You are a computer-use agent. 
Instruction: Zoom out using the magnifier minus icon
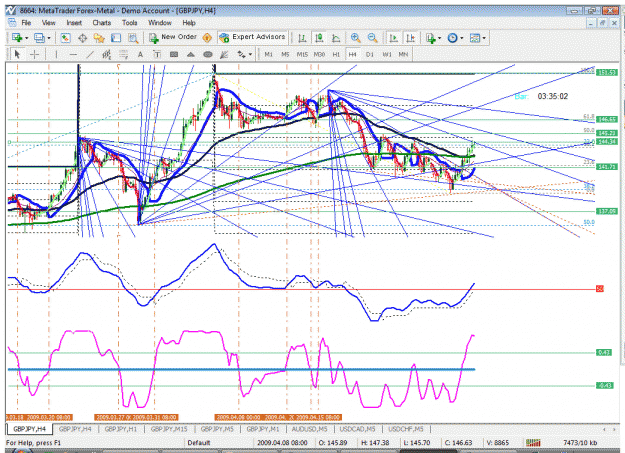pyautogui.click(x=372, y=38)
